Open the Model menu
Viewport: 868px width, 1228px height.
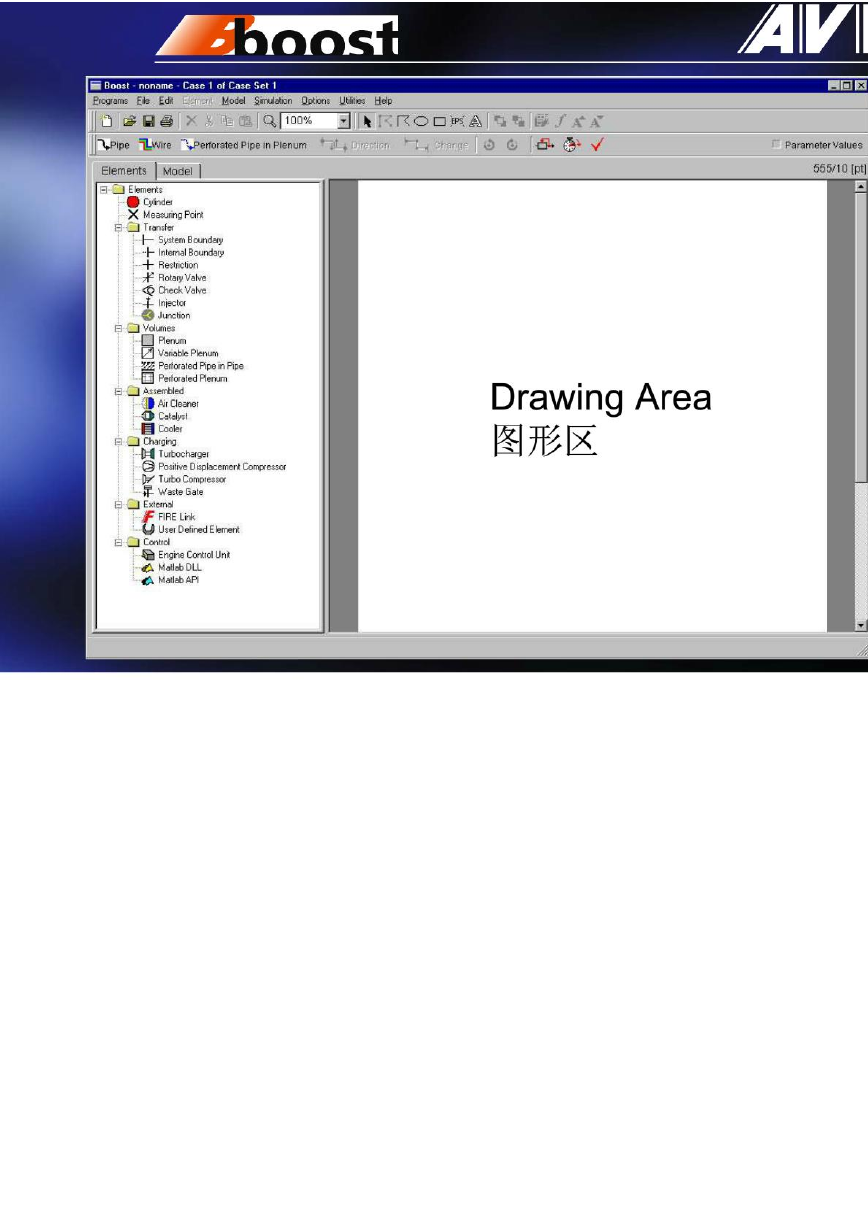(233, 101)
